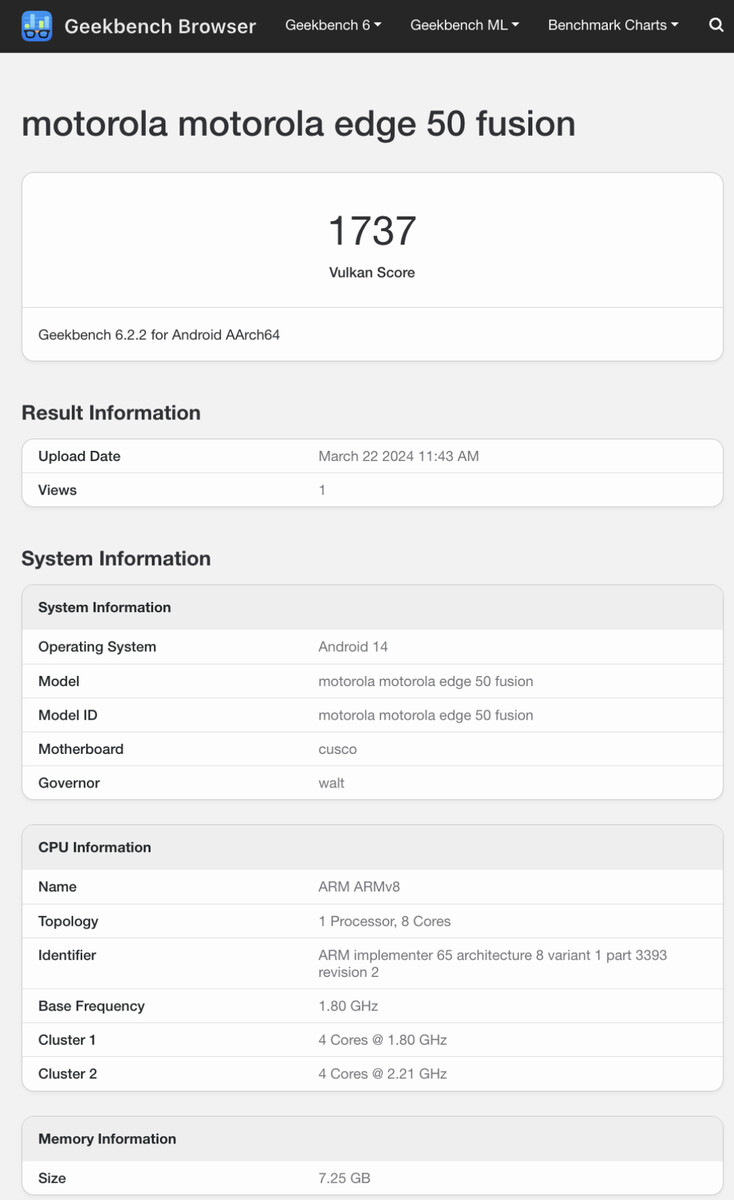Go to Geekbench Browser home link

(x=160, y=26)
